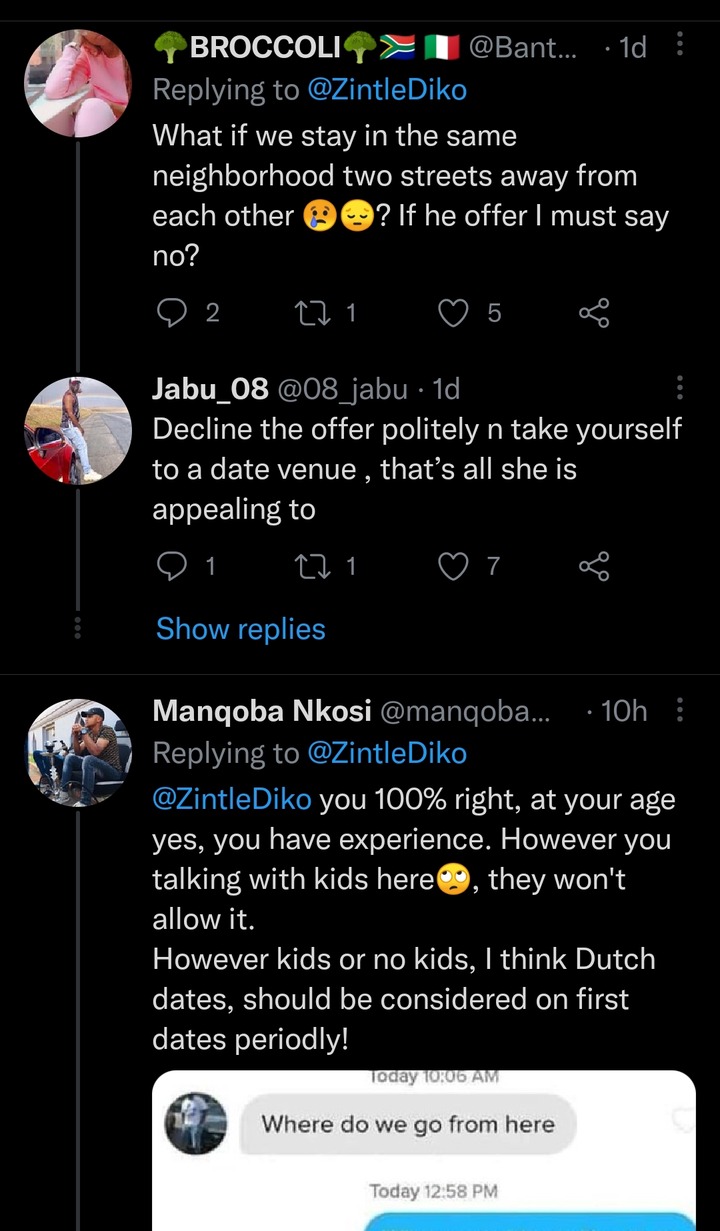
Task: Open @ZintleDiko link in BROCCOLI's reply
Action: point(387,90)
